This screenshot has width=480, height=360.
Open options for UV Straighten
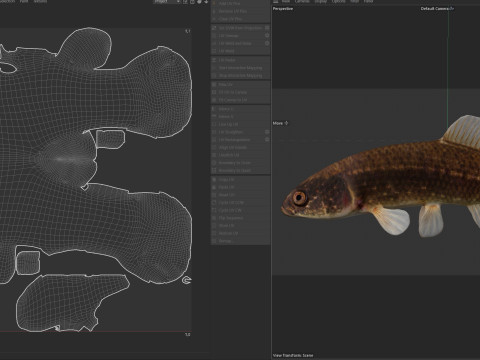267,132
